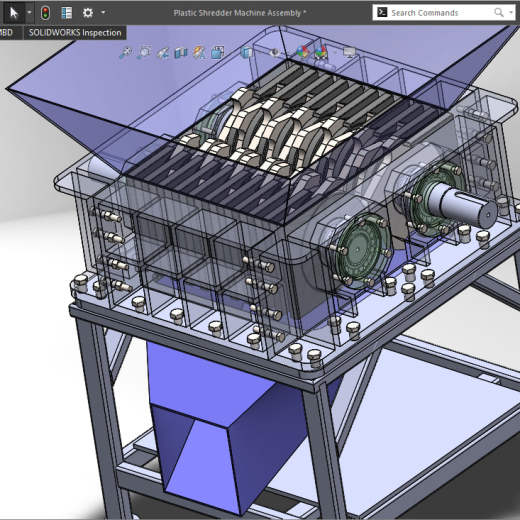This screenshot has height=520, width=520.
Task: Return to Previous View
Action: coord(163,53)
